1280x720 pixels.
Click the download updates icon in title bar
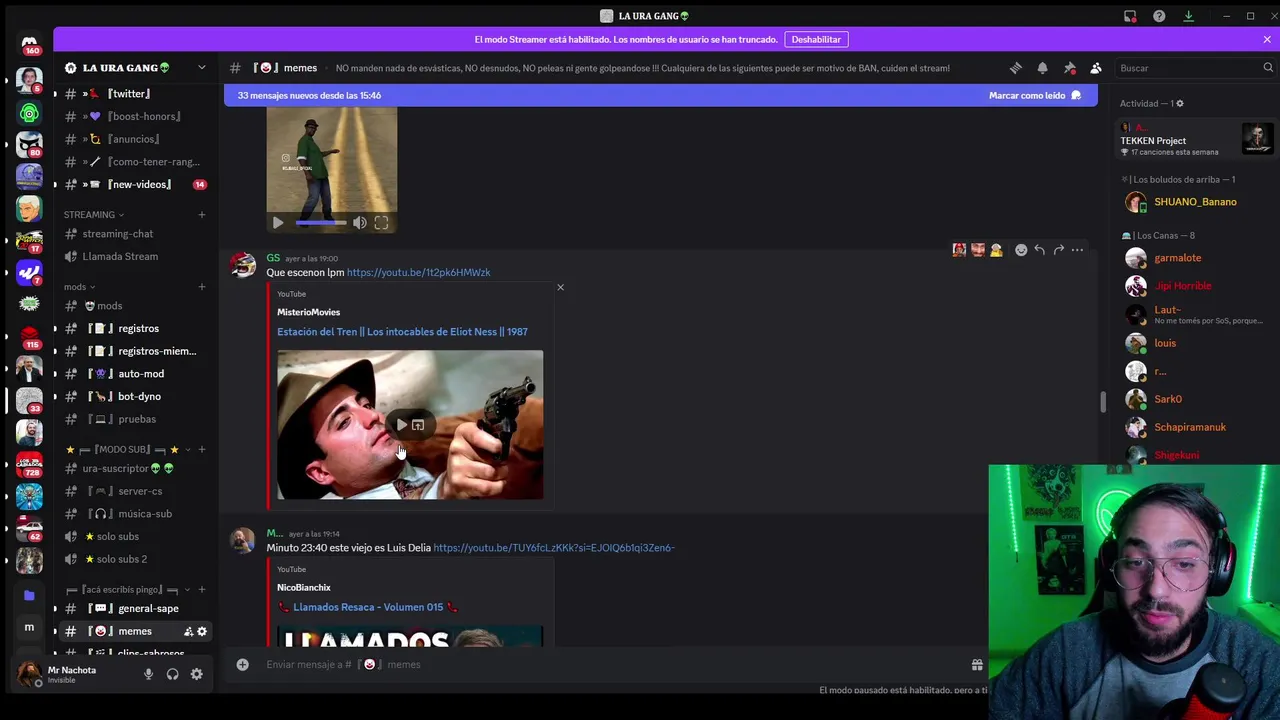[1188, 16]
